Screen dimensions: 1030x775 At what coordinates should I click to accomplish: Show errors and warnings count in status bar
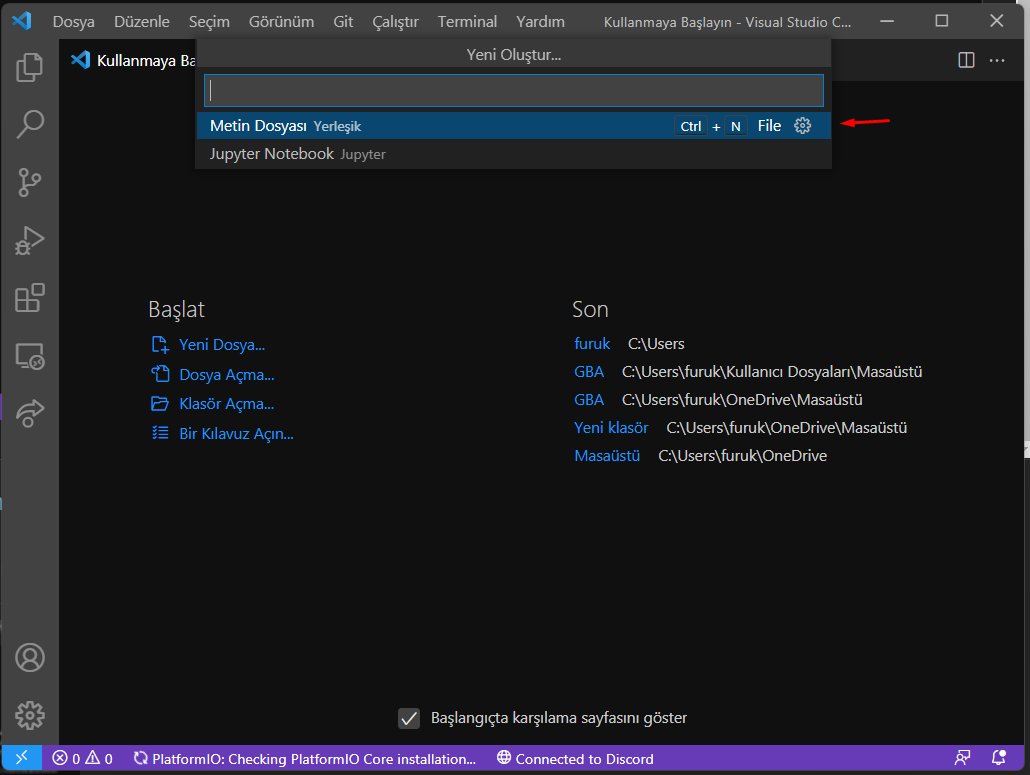click(83, 759)
